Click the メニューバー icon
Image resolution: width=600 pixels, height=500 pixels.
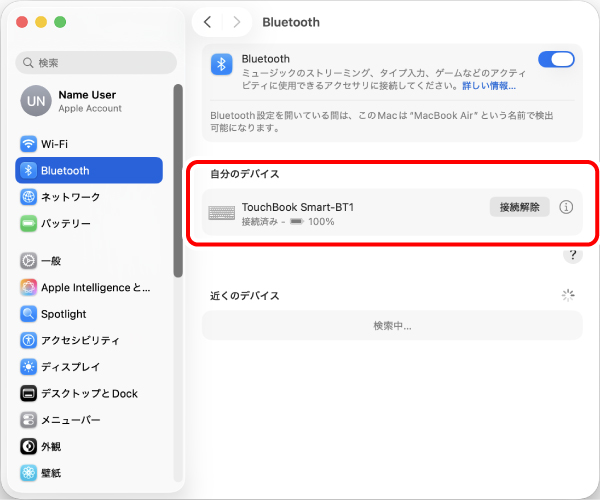[x=28, y=420]
